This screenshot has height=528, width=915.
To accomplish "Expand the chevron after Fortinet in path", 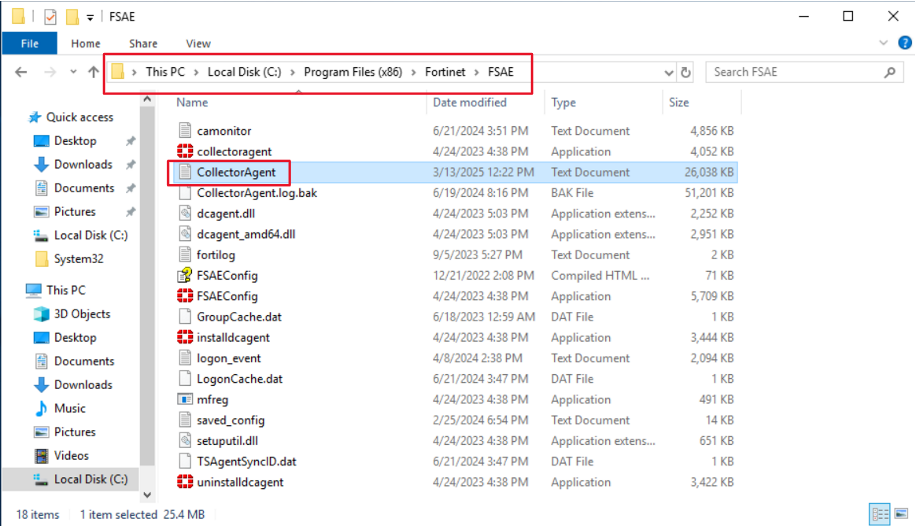I will (477, 72).
